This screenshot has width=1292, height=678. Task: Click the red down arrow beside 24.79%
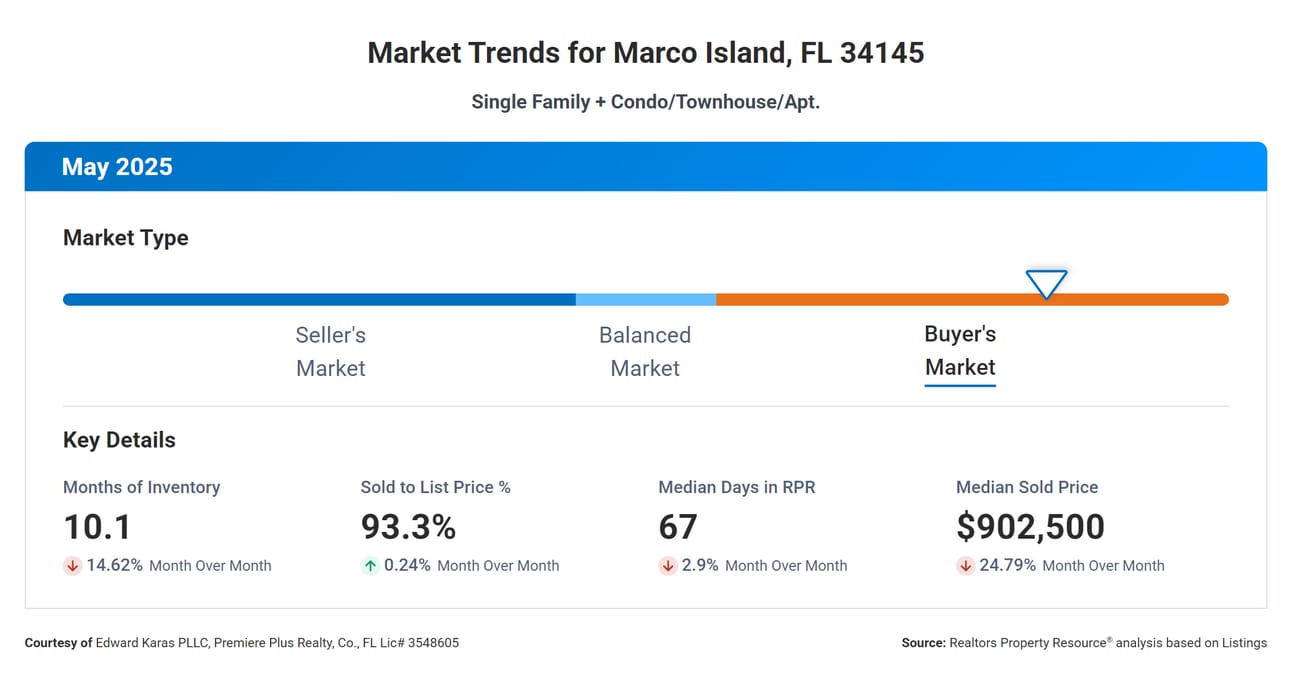pos(965,566)
